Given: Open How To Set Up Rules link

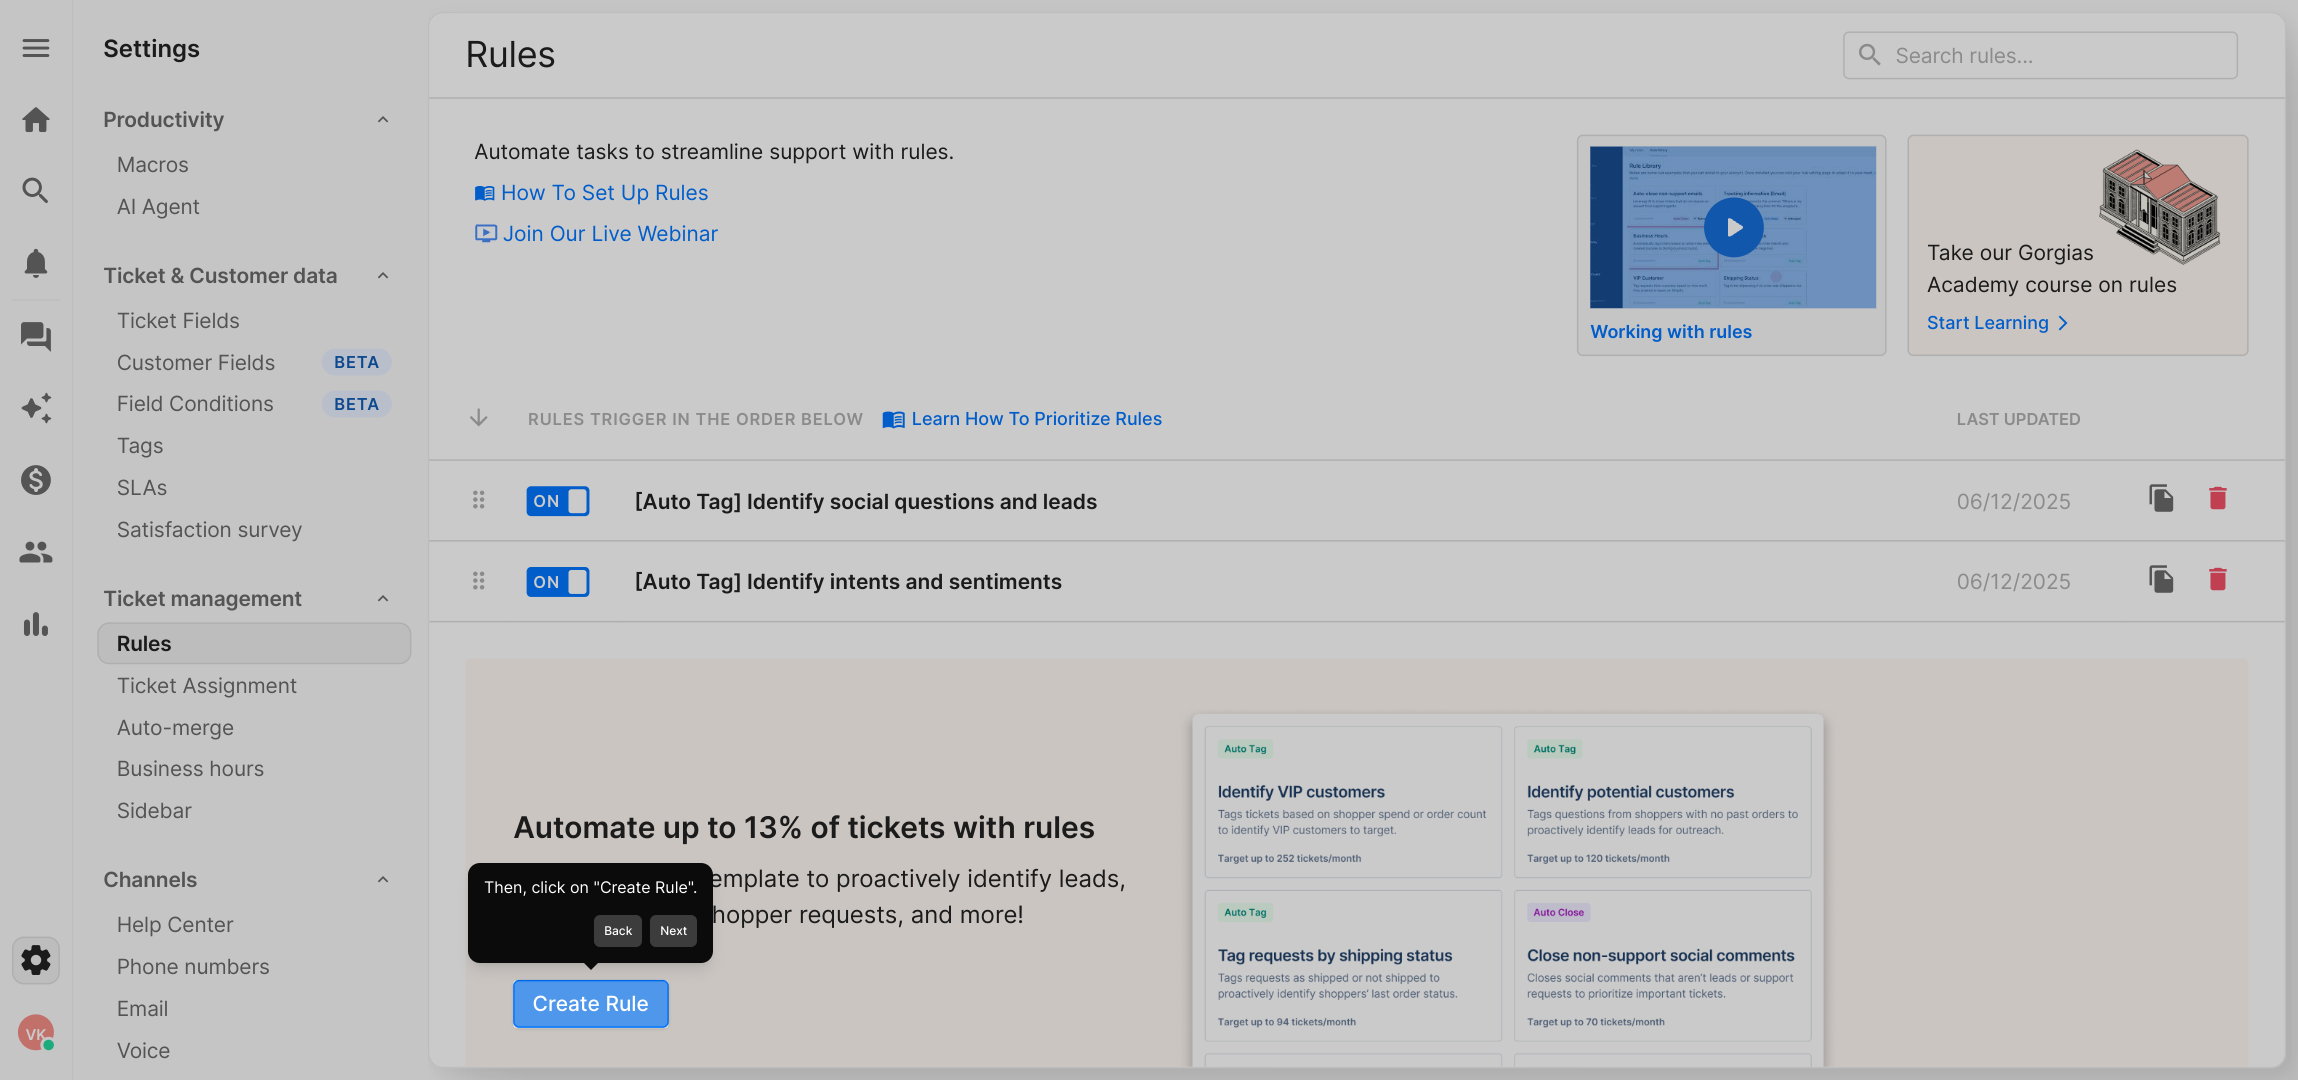Looking at the screenshot, I should point(591,193).
